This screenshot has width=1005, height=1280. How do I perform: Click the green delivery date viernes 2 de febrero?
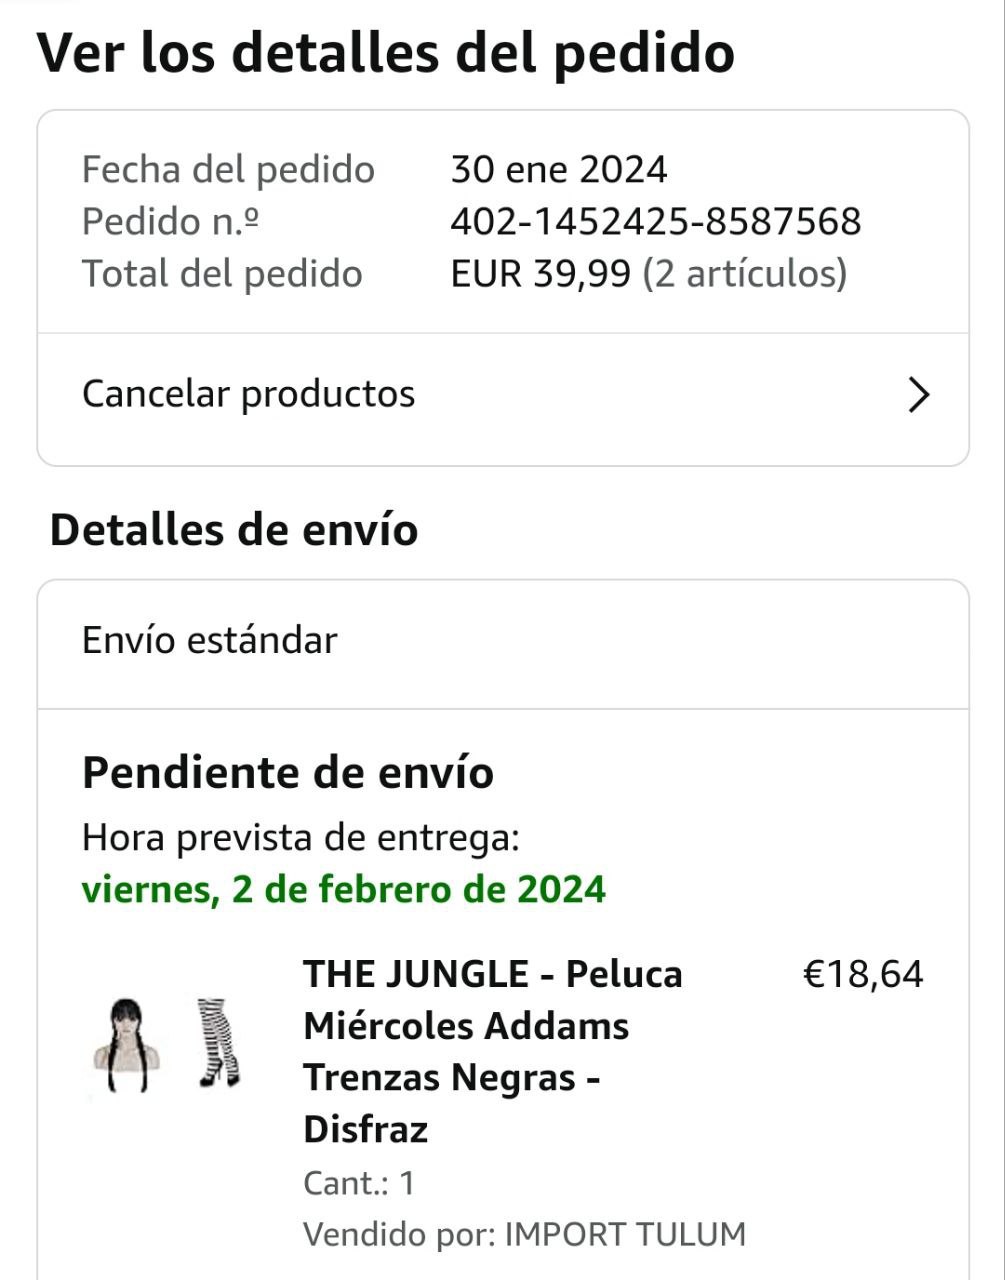click(343, 889)
